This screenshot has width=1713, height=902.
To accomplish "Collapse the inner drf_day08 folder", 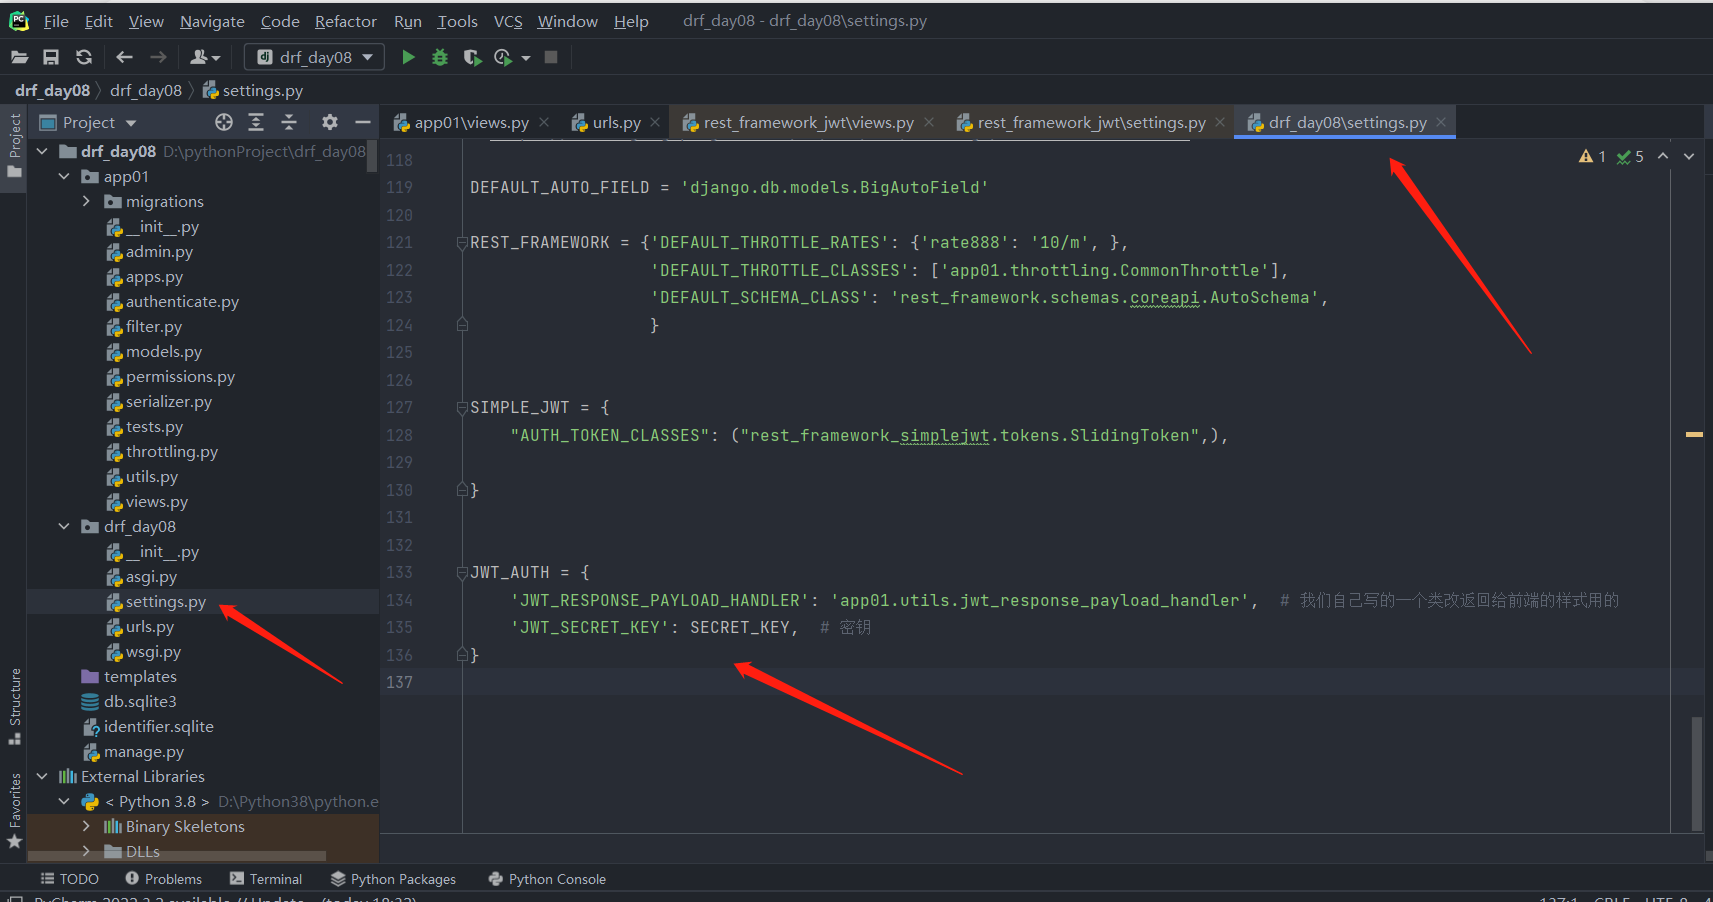I will pyautogui.click(x=64, y=526).
